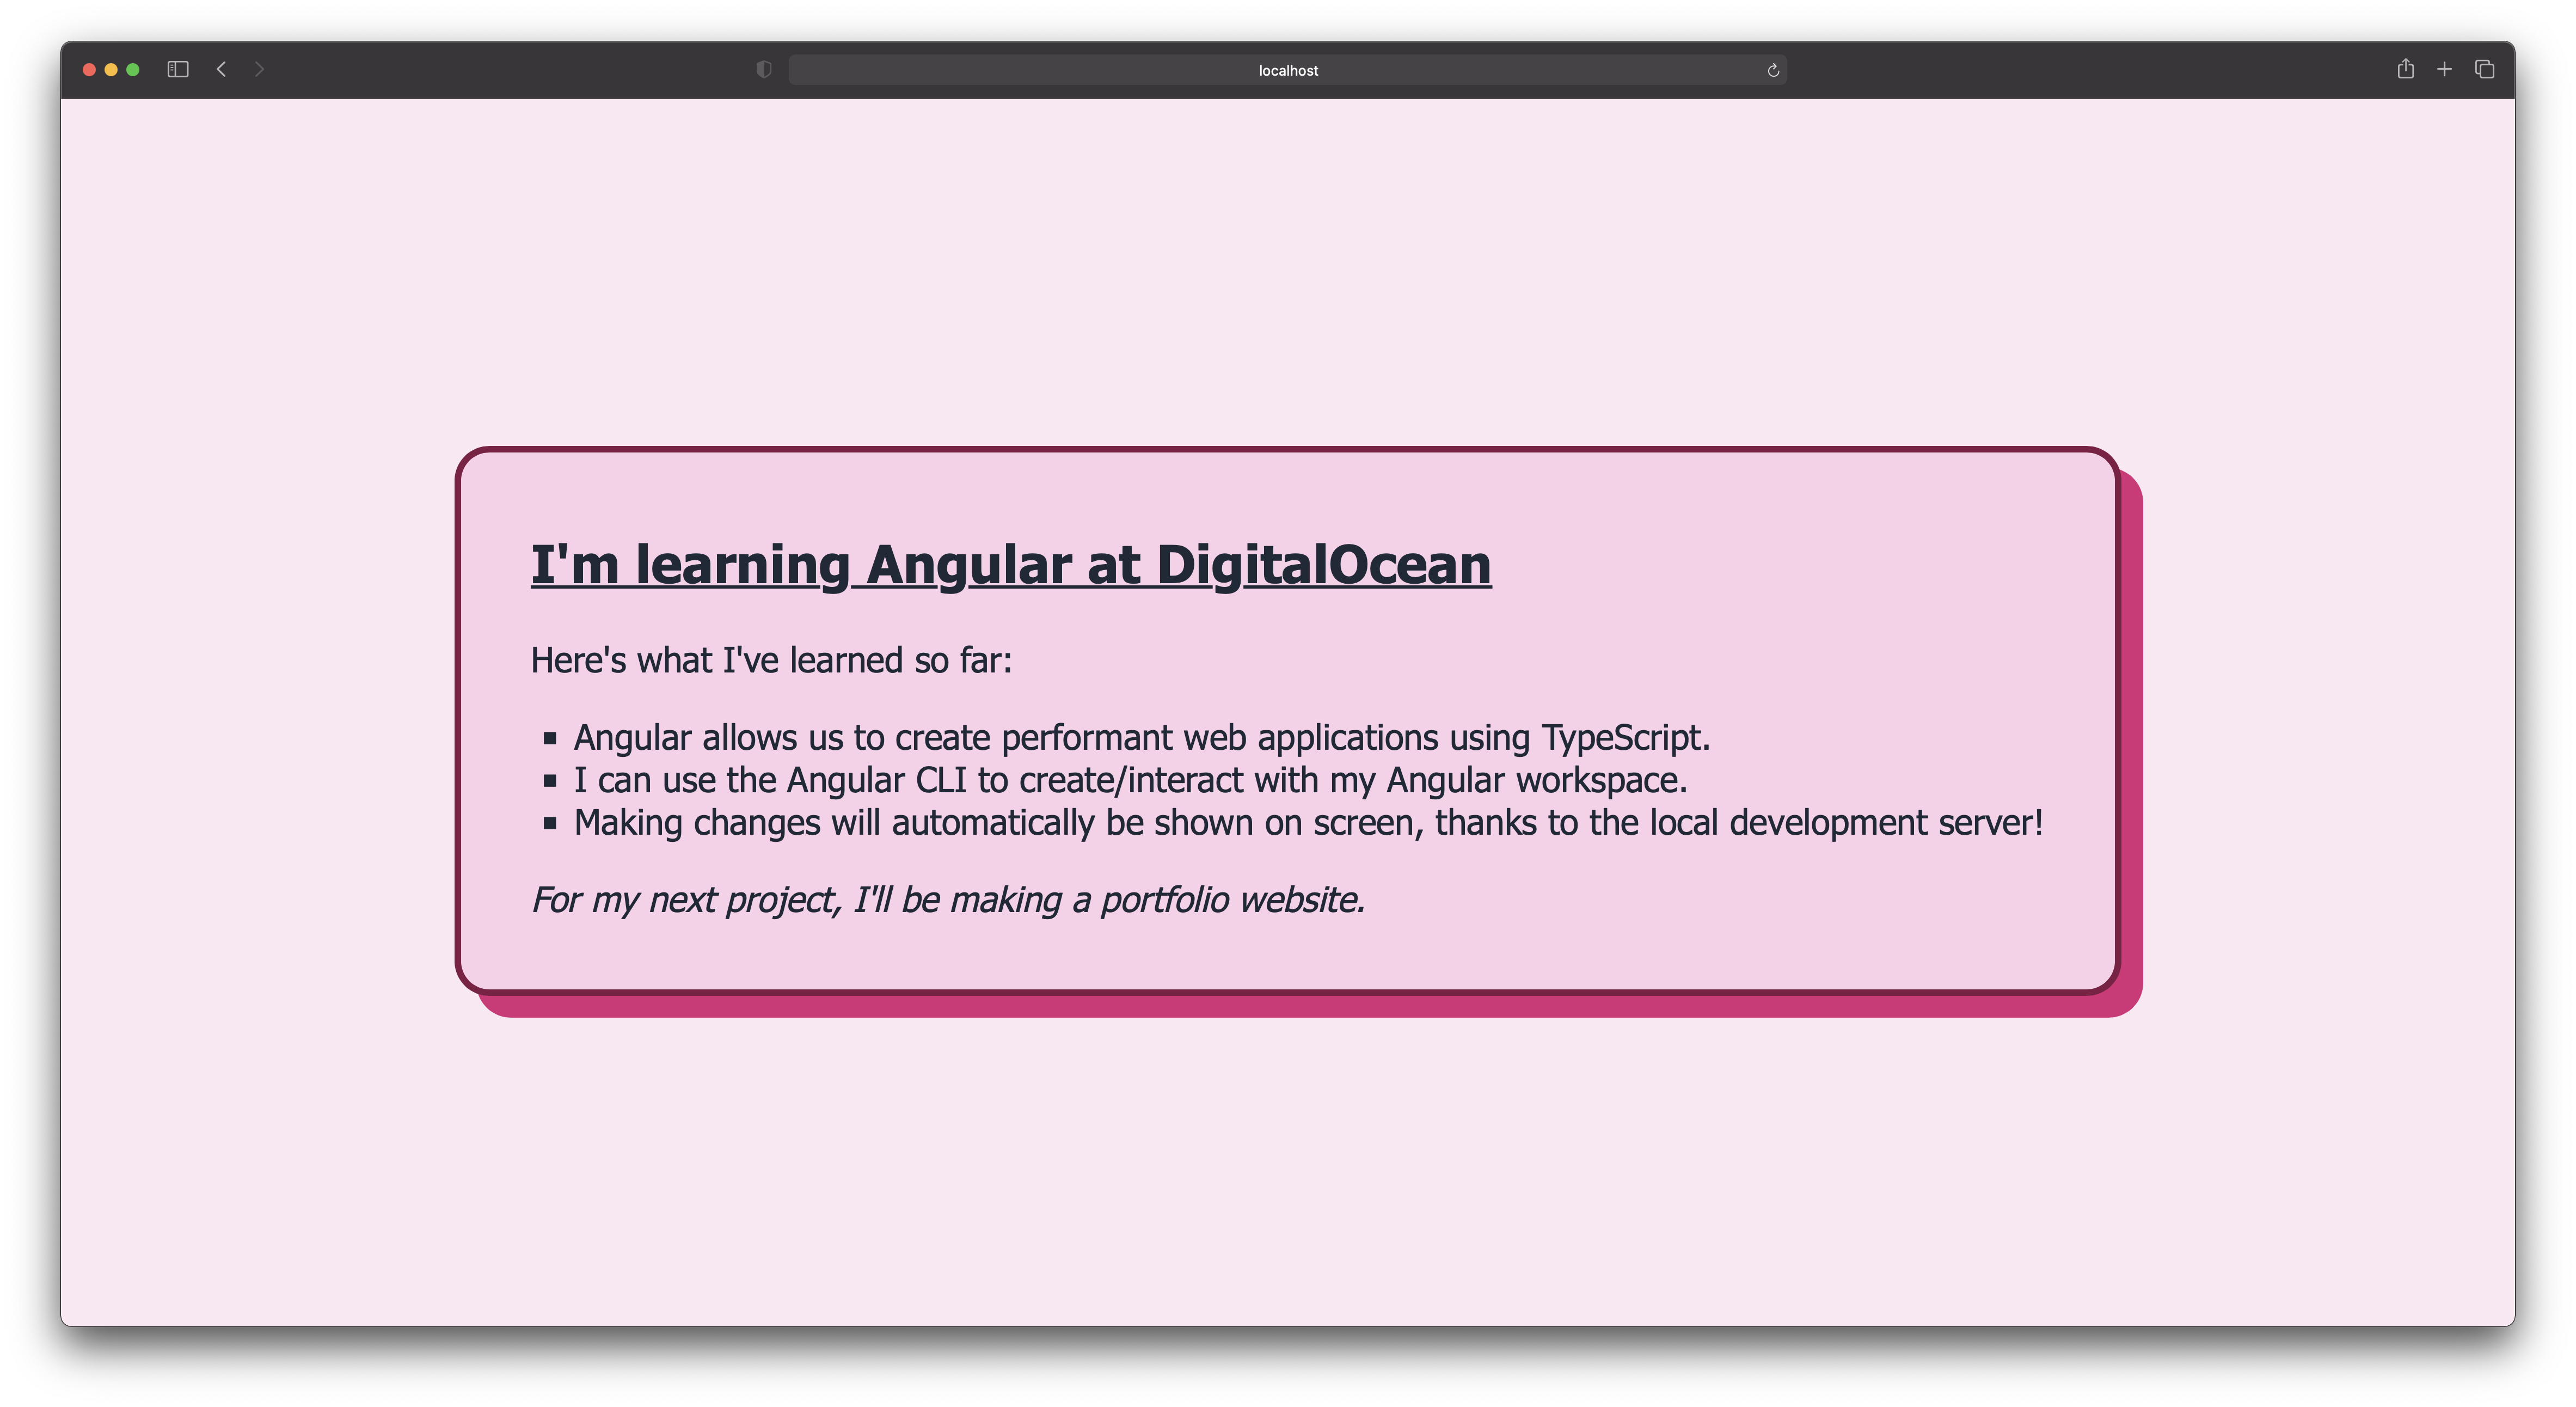Open the privacy shield report icon
Image resolution: width=2576 pixels, height=1407 pixels.
pyautogui.click(x=764, y=69)
